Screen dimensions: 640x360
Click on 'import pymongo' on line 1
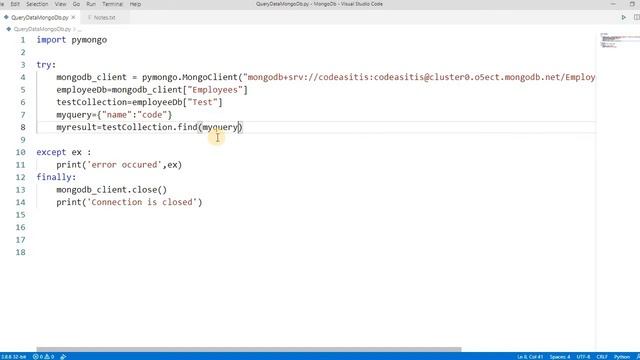pos(72,40)
